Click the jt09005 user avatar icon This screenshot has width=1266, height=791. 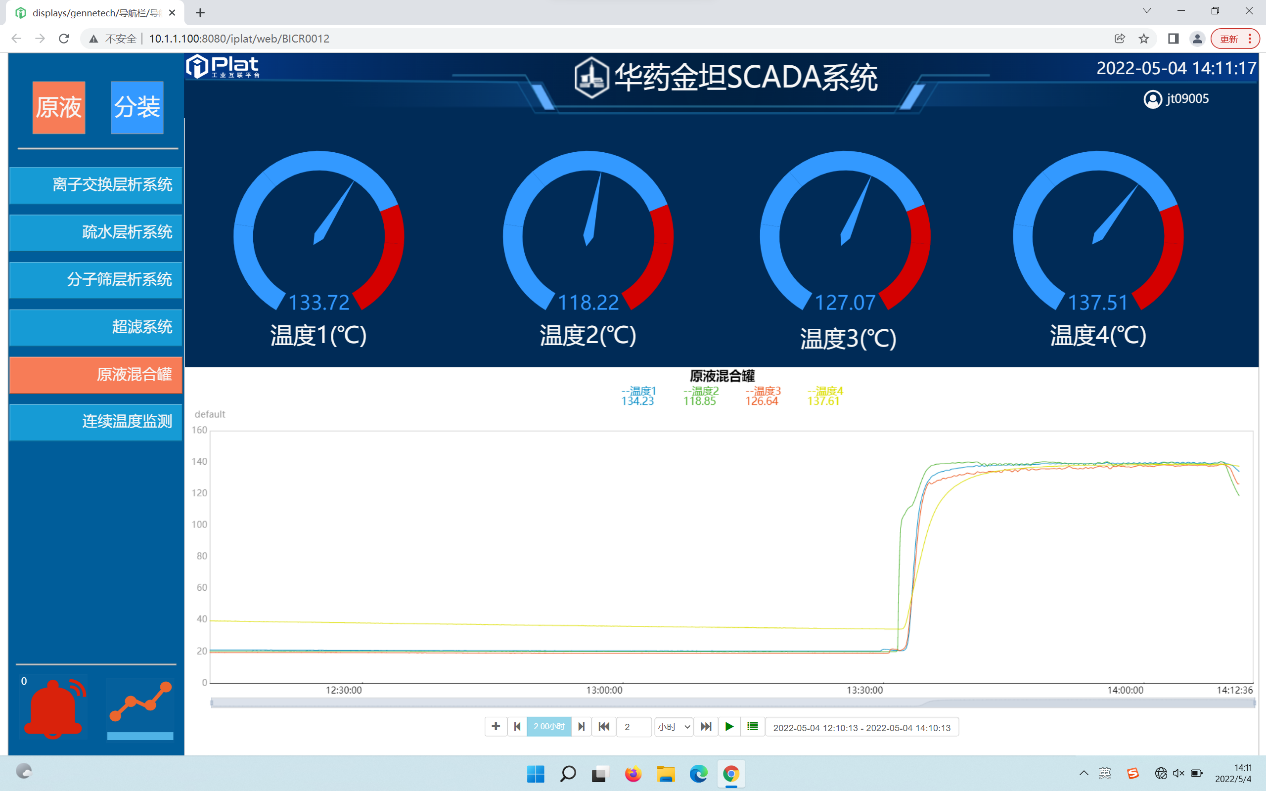(1153, 99)
